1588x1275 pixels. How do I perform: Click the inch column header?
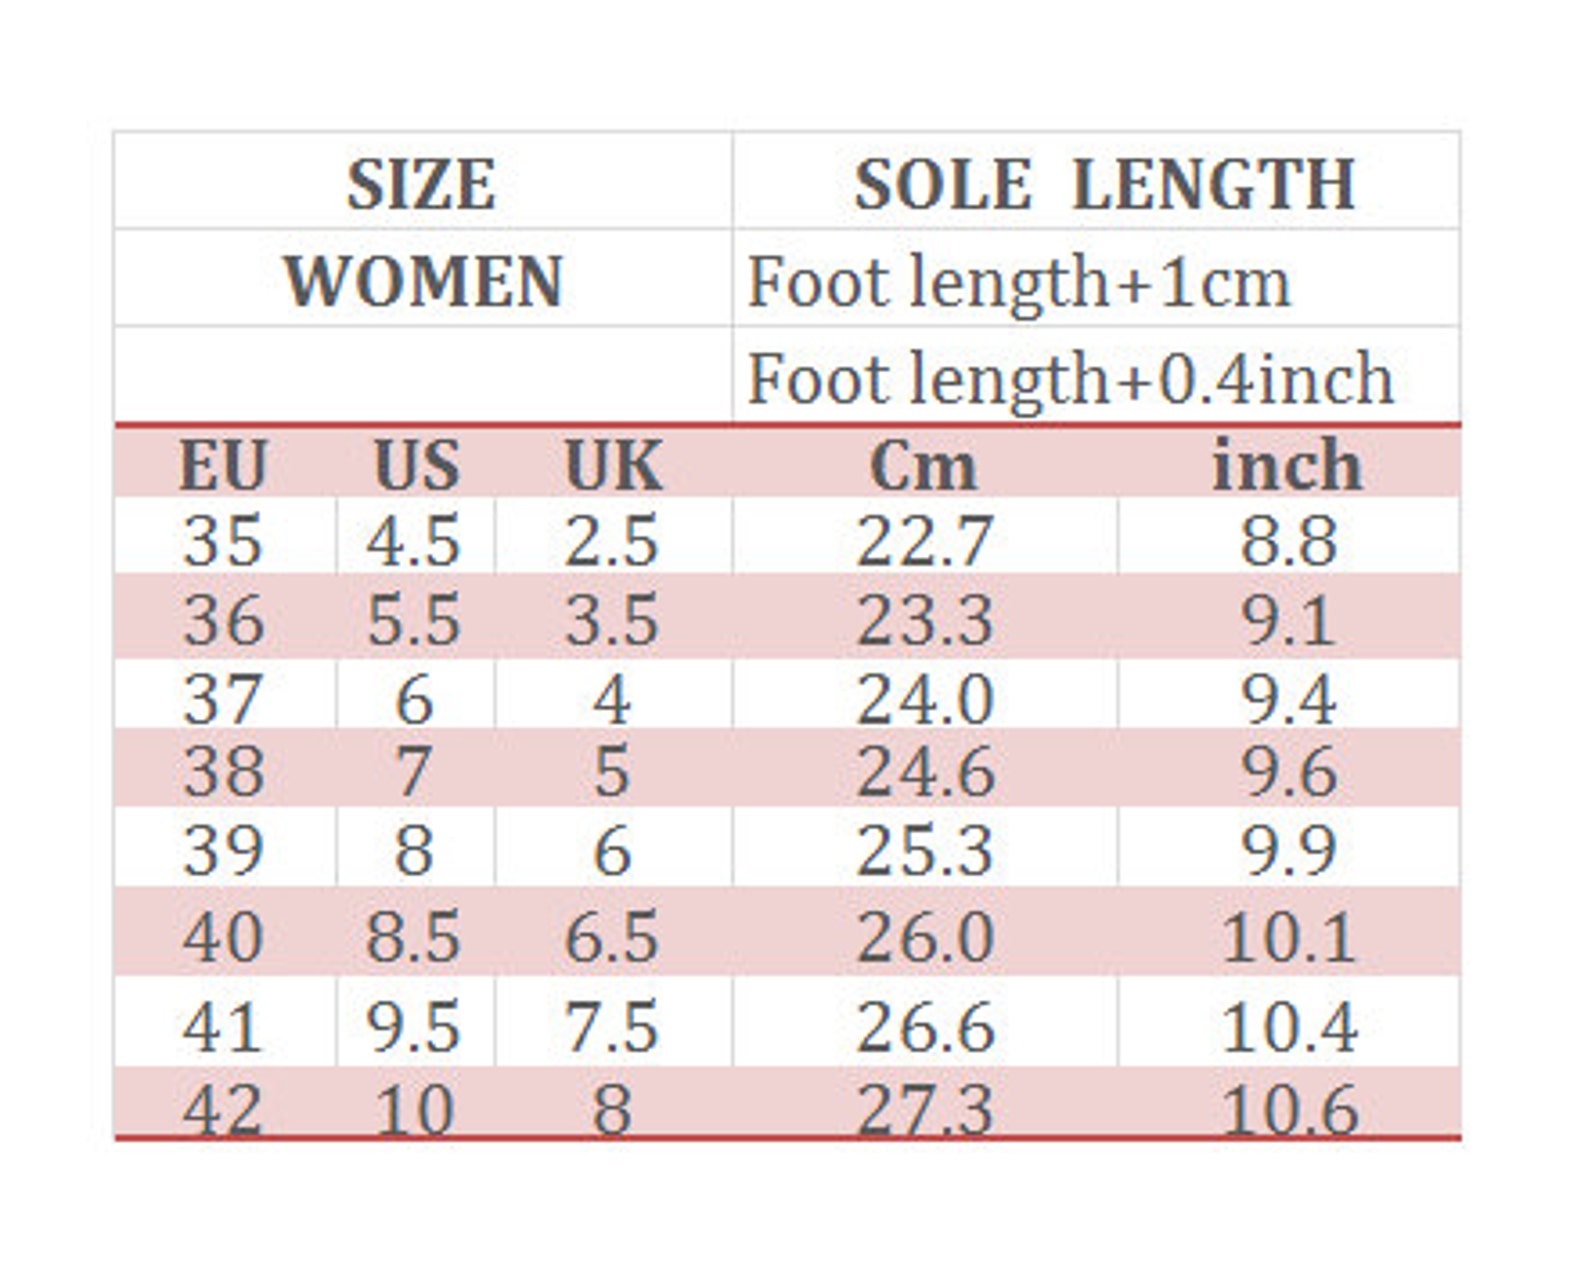(x=1289, y=464)
